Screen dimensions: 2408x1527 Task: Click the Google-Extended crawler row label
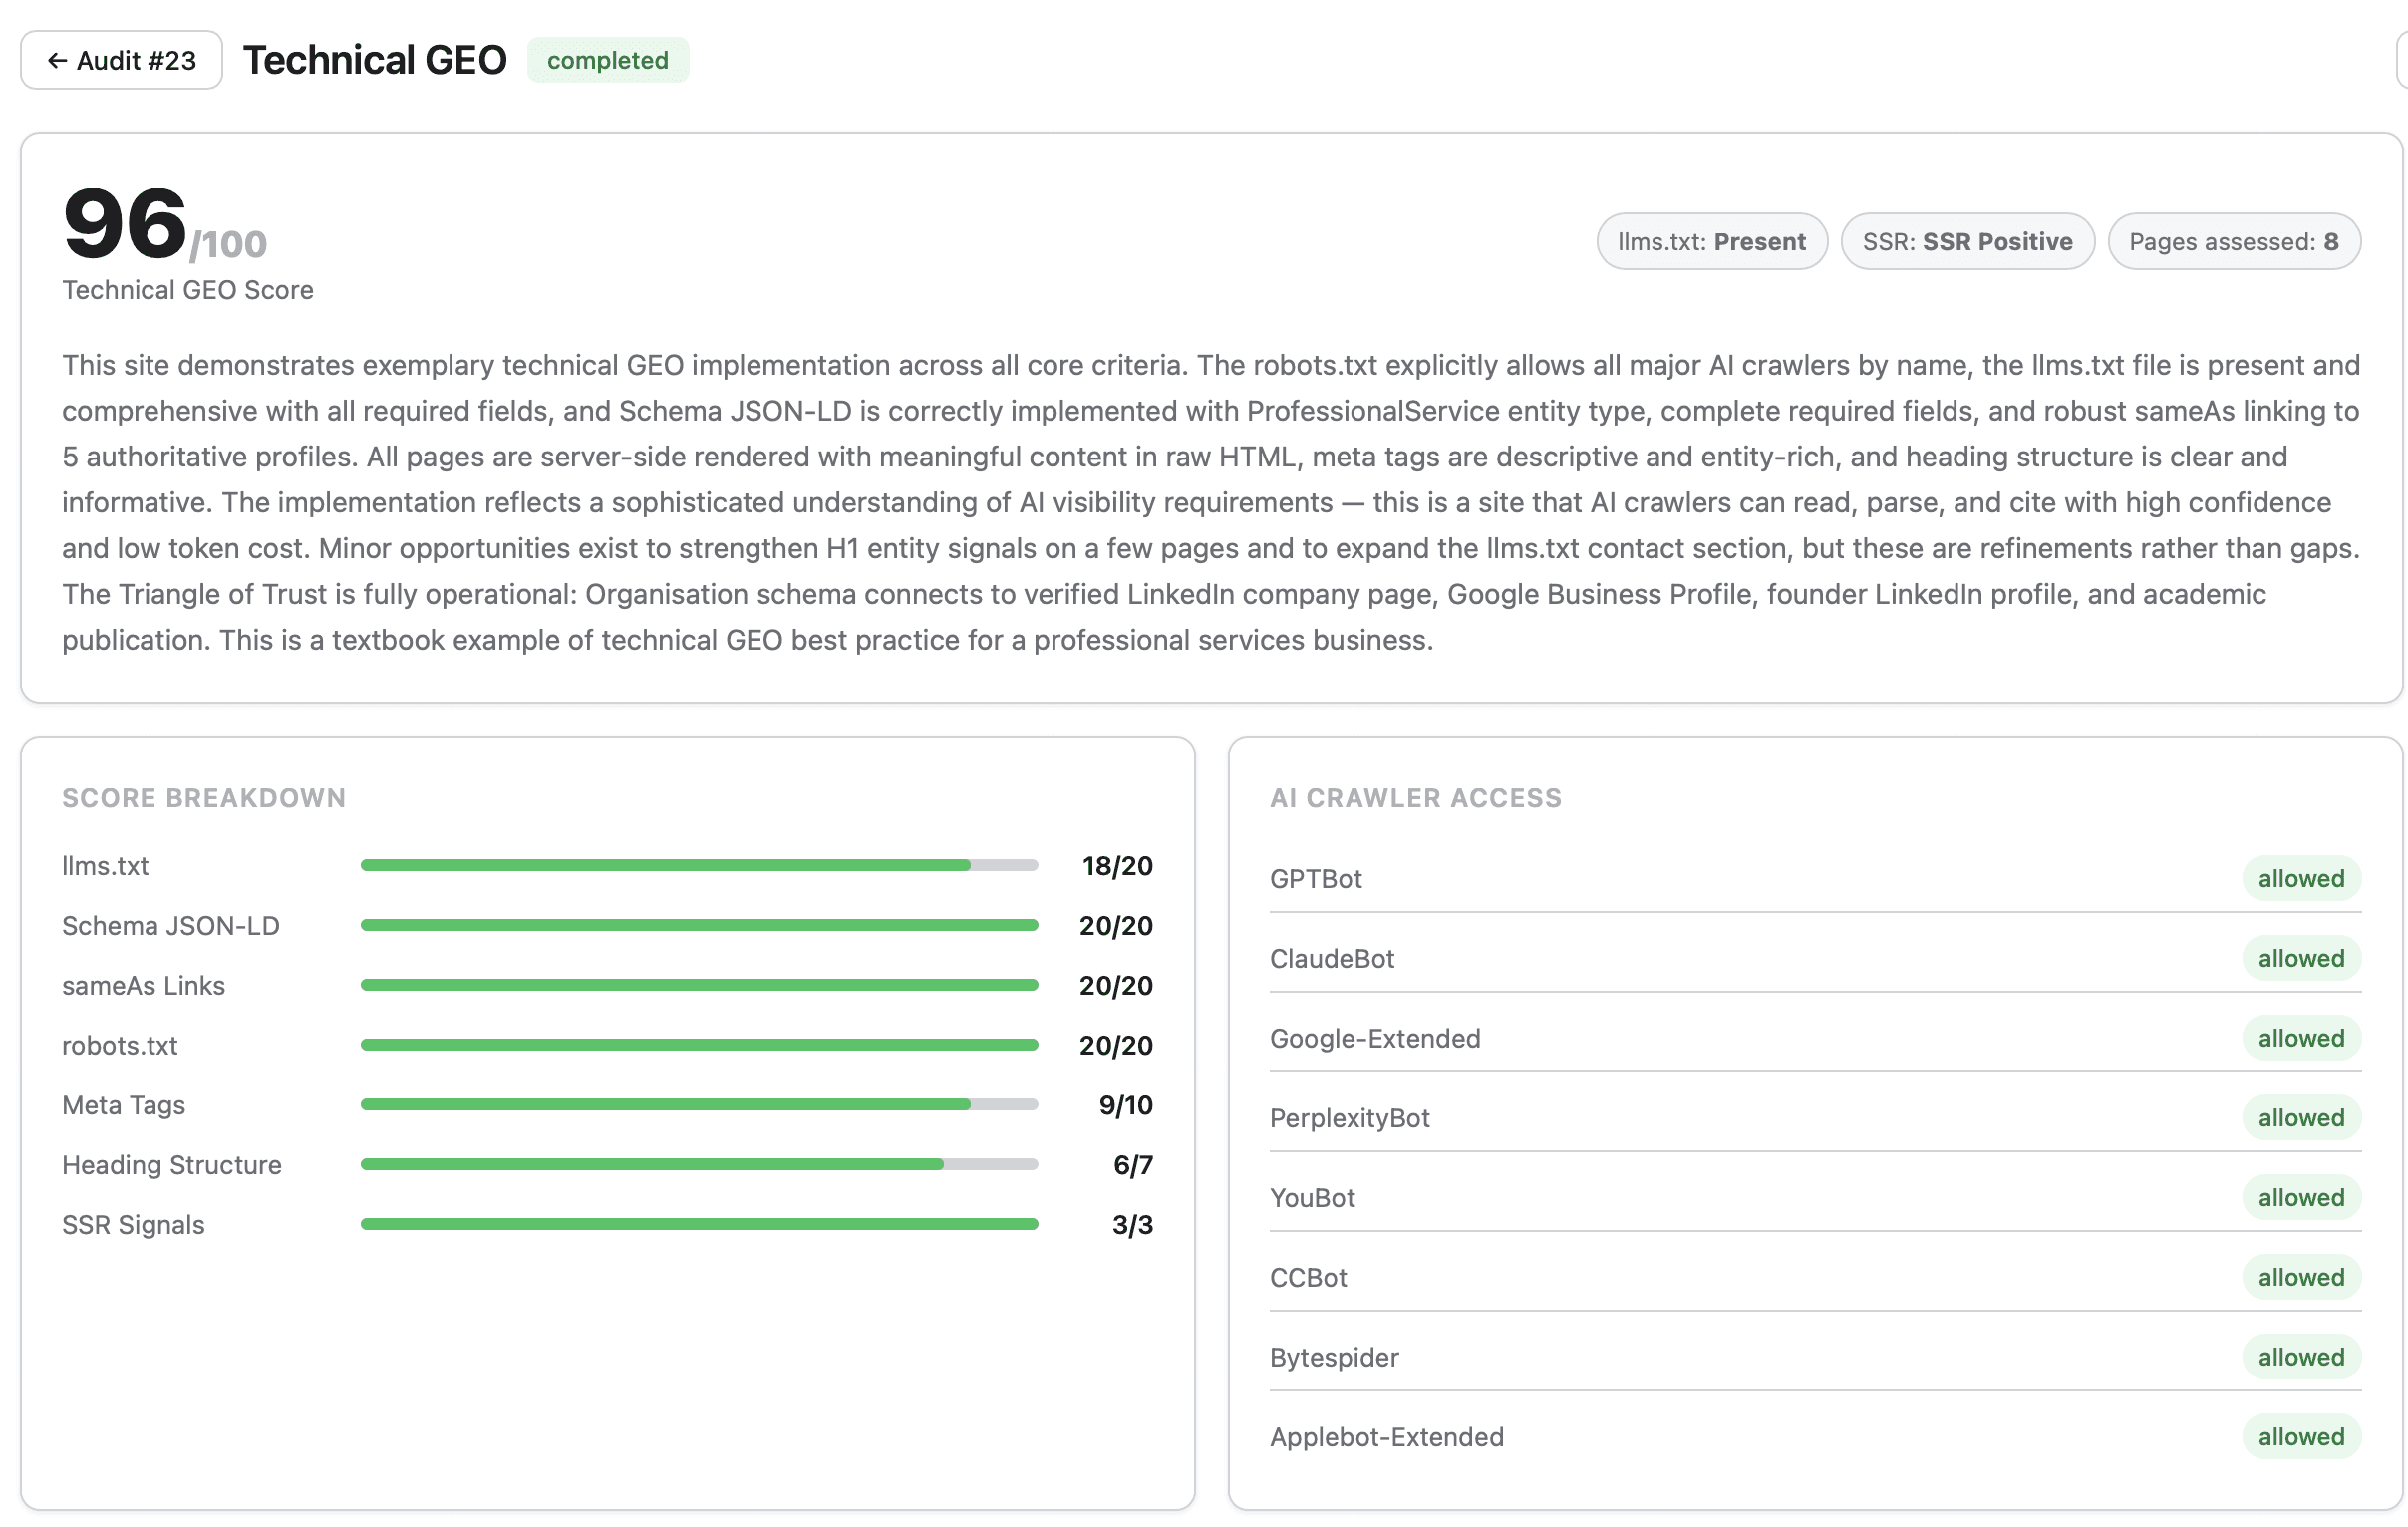tap(1374, 1038)
